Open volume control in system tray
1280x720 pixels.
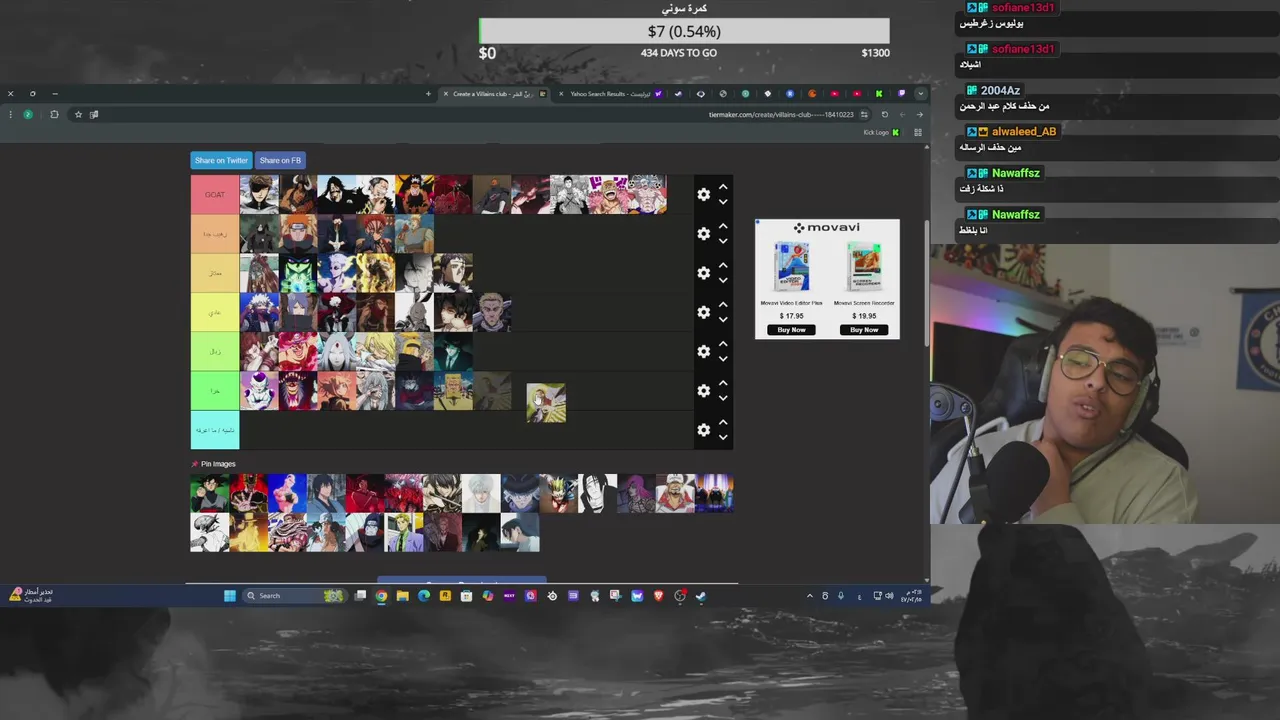click(x=889, y=596)
